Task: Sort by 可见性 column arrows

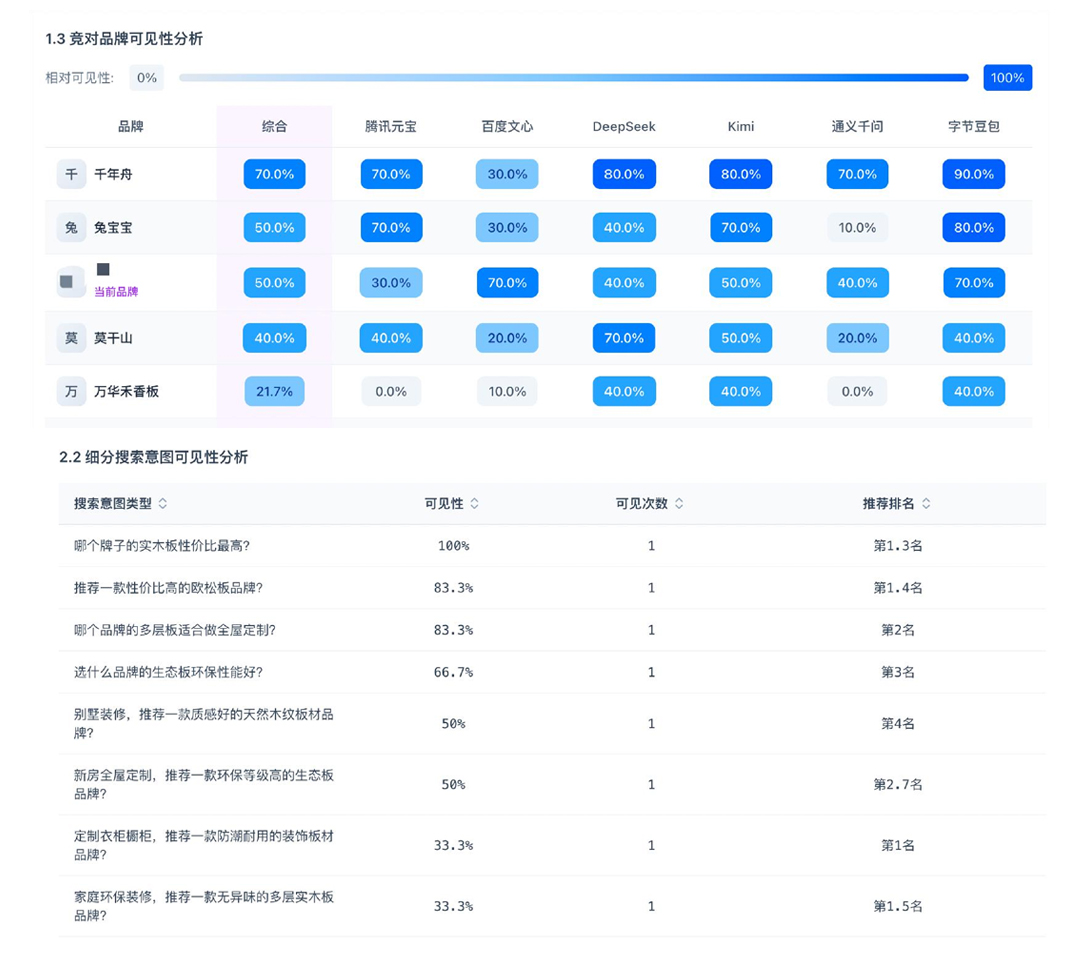Action: (474, 503)
